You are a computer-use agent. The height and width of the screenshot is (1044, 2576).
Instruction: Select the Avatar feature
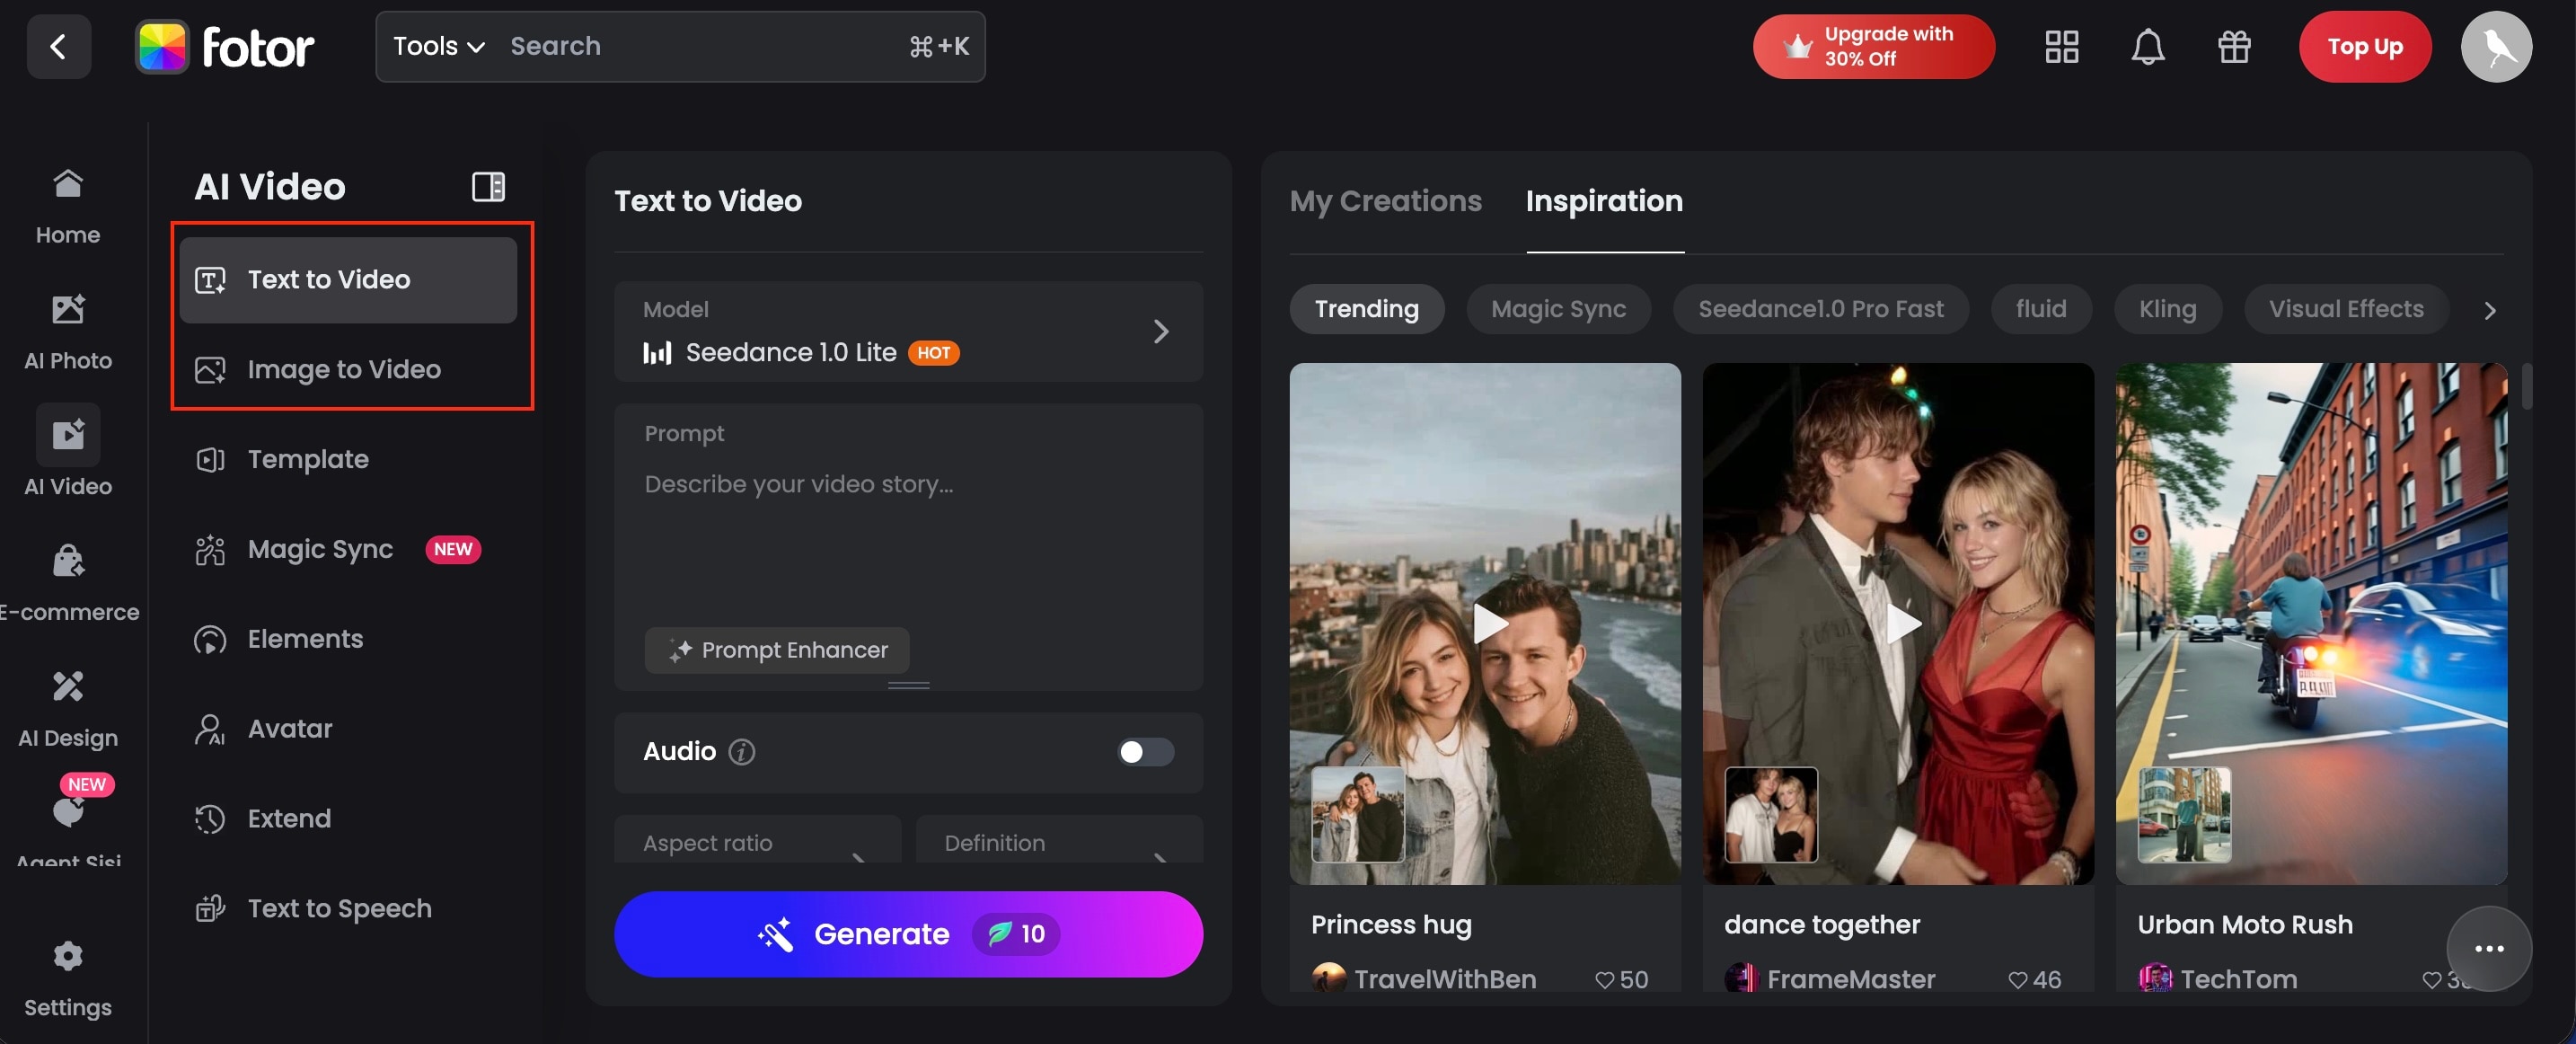point(289,728)
